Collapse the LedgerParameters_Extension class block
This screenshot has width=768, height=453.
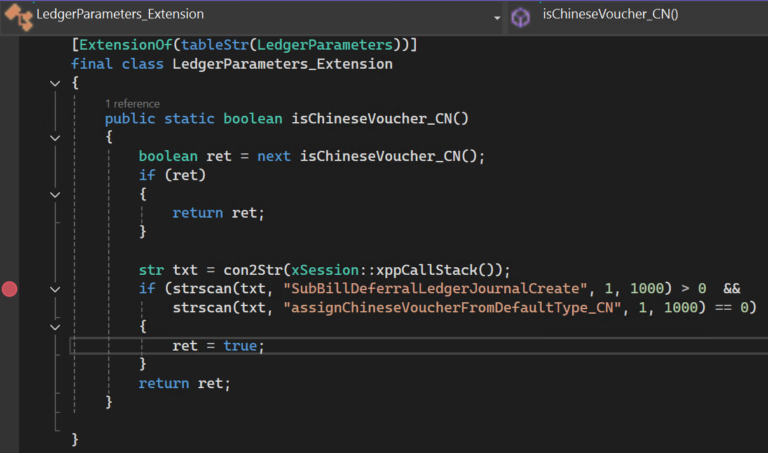pyautogui.click(x=55, y=84)
